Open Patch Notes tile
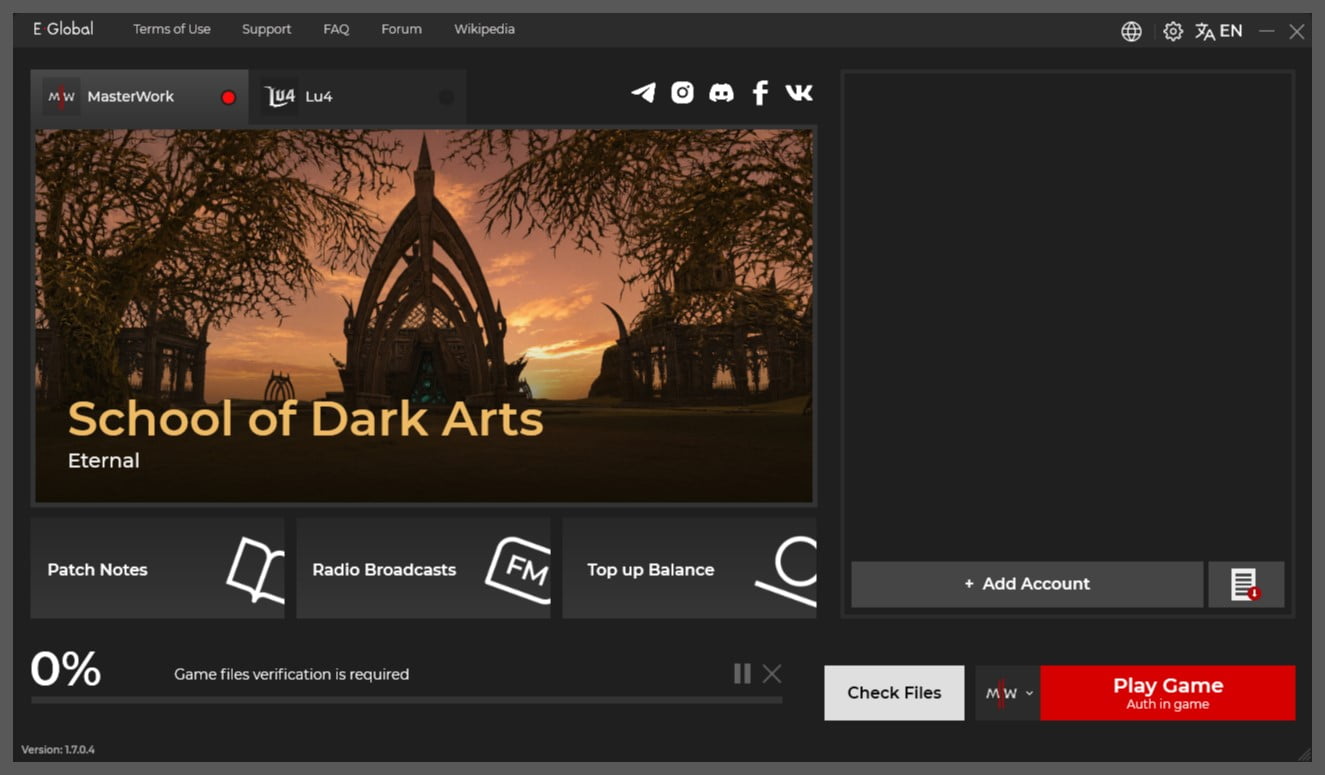 coord(157,568)
